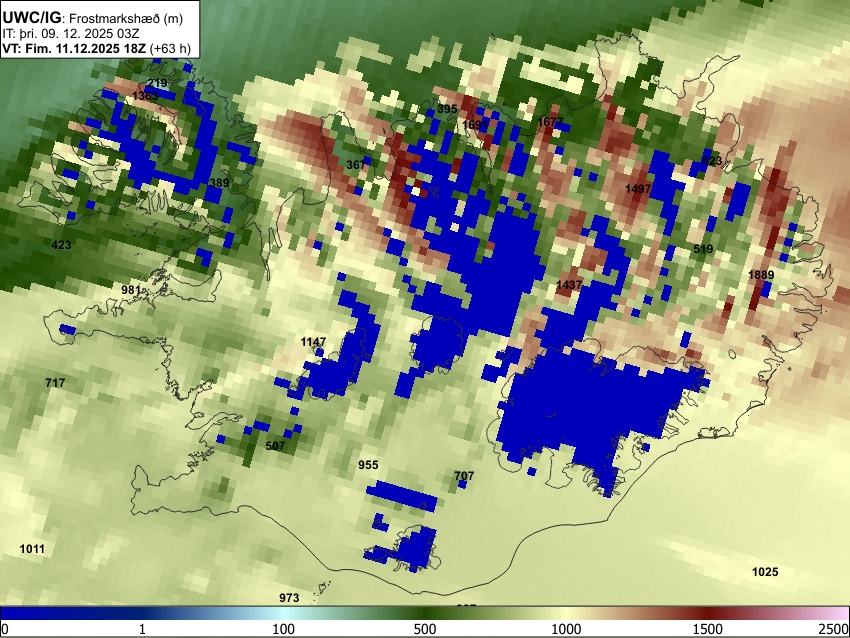Click the 423 value over the sea
Viewport: 850px width, 638px height.
click(x=61, y=245)
